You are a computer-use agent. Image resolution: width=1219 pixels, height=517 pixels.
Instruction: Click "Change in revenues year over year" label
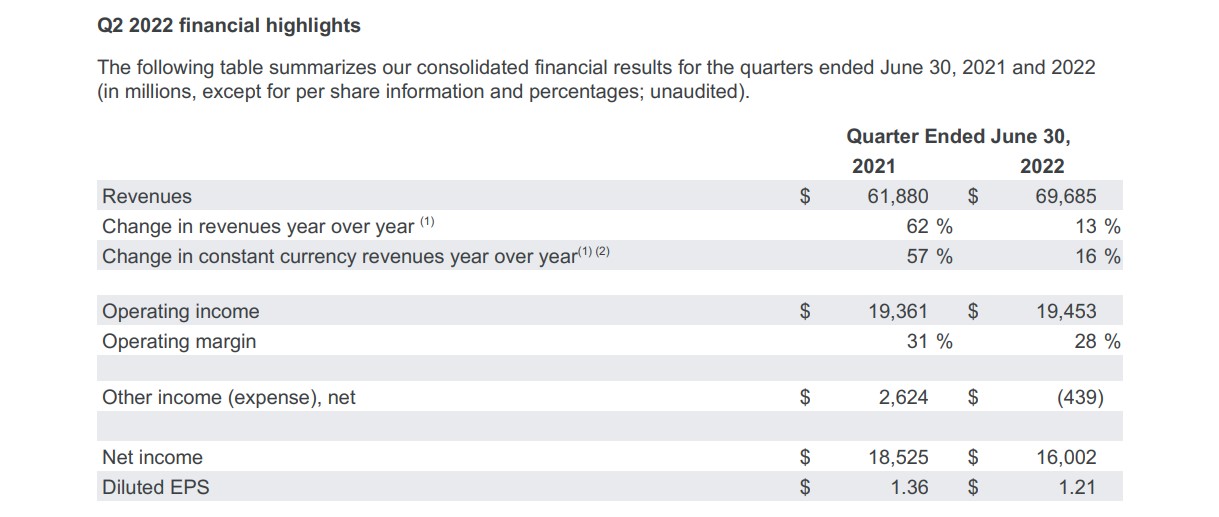click(x=258, y=226)
